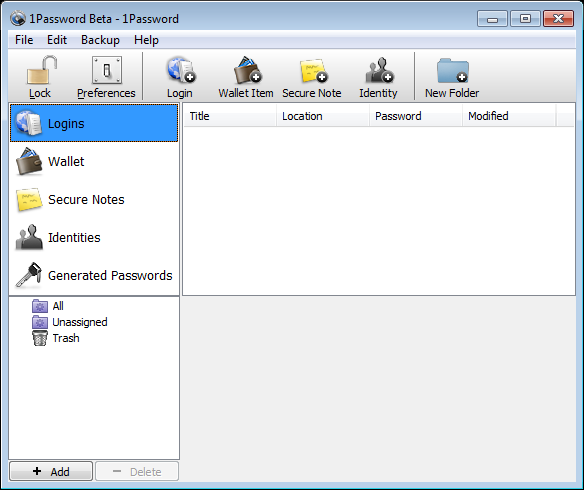584x490 pixels.
Task: Open Preferences from the toolbar switch icon
Action: click(107, 70)
